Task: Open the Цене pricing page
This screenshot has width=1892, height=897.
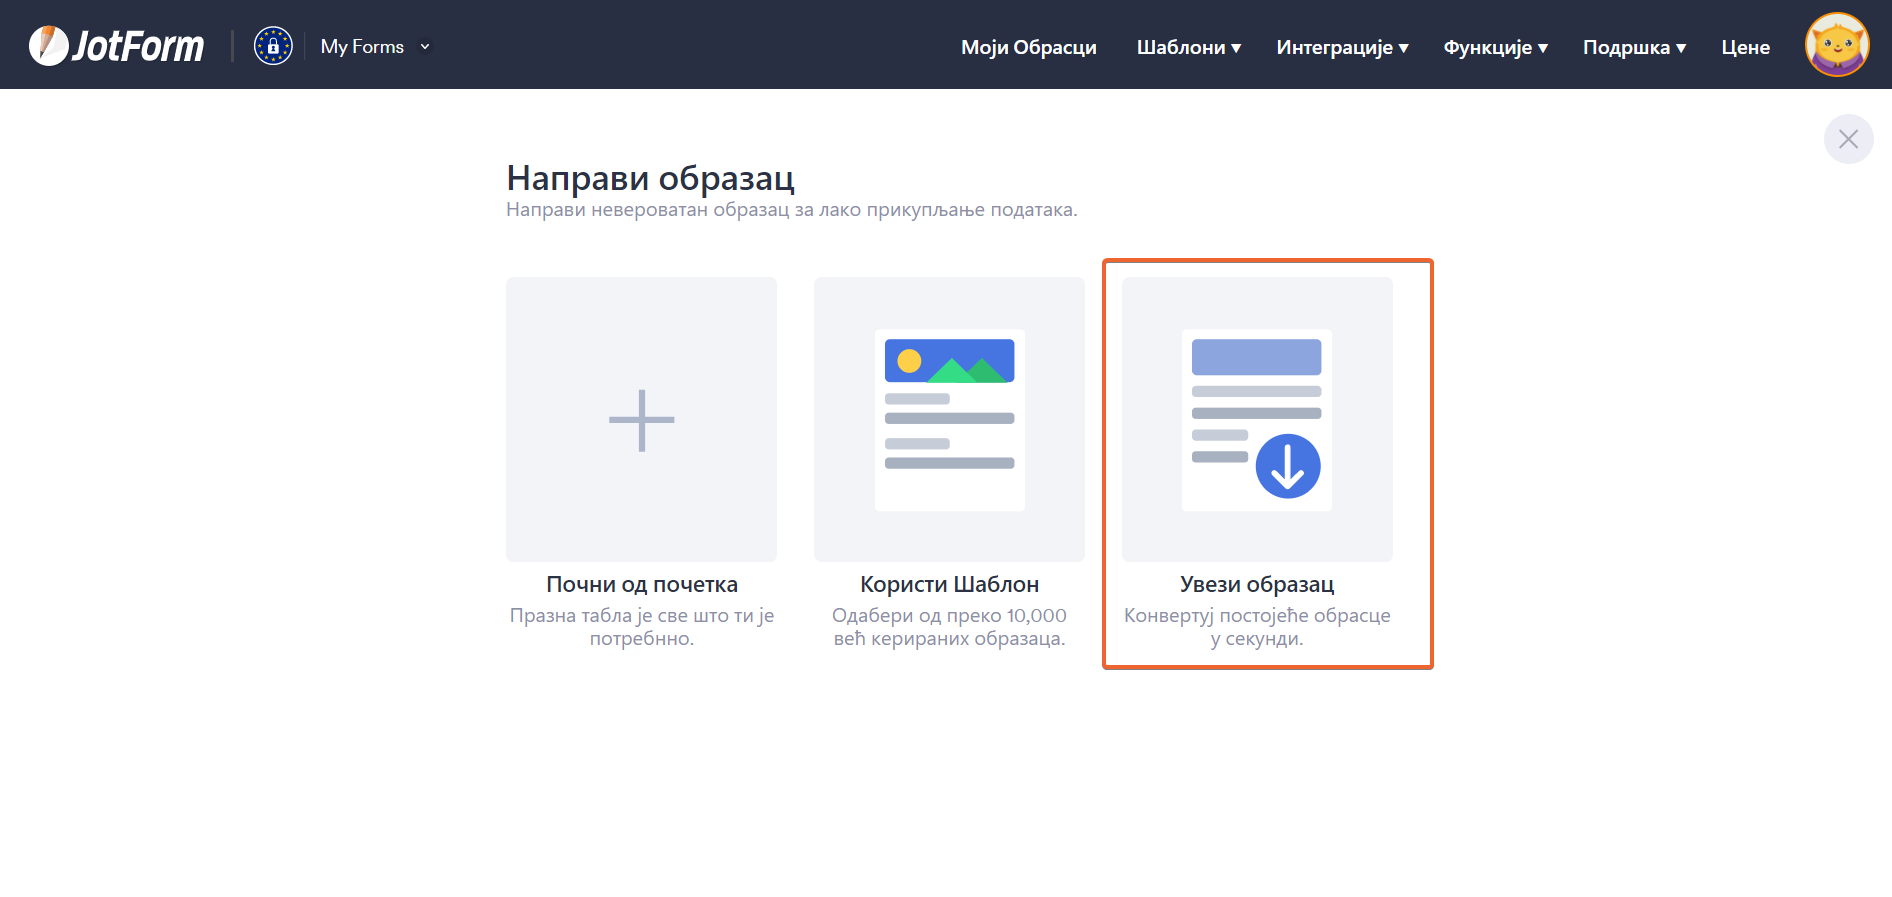Action: point(1745,47)
